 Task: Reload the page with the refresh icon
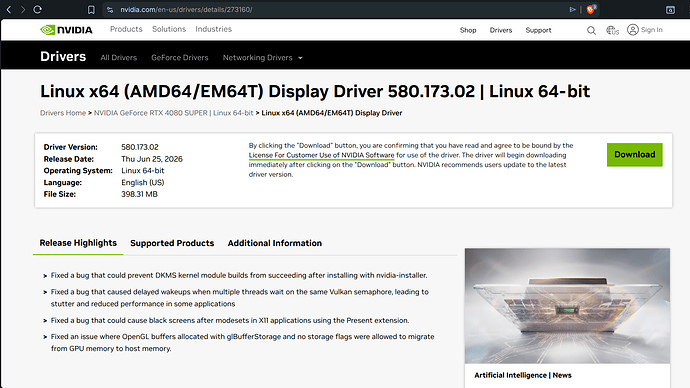point(37,9)
